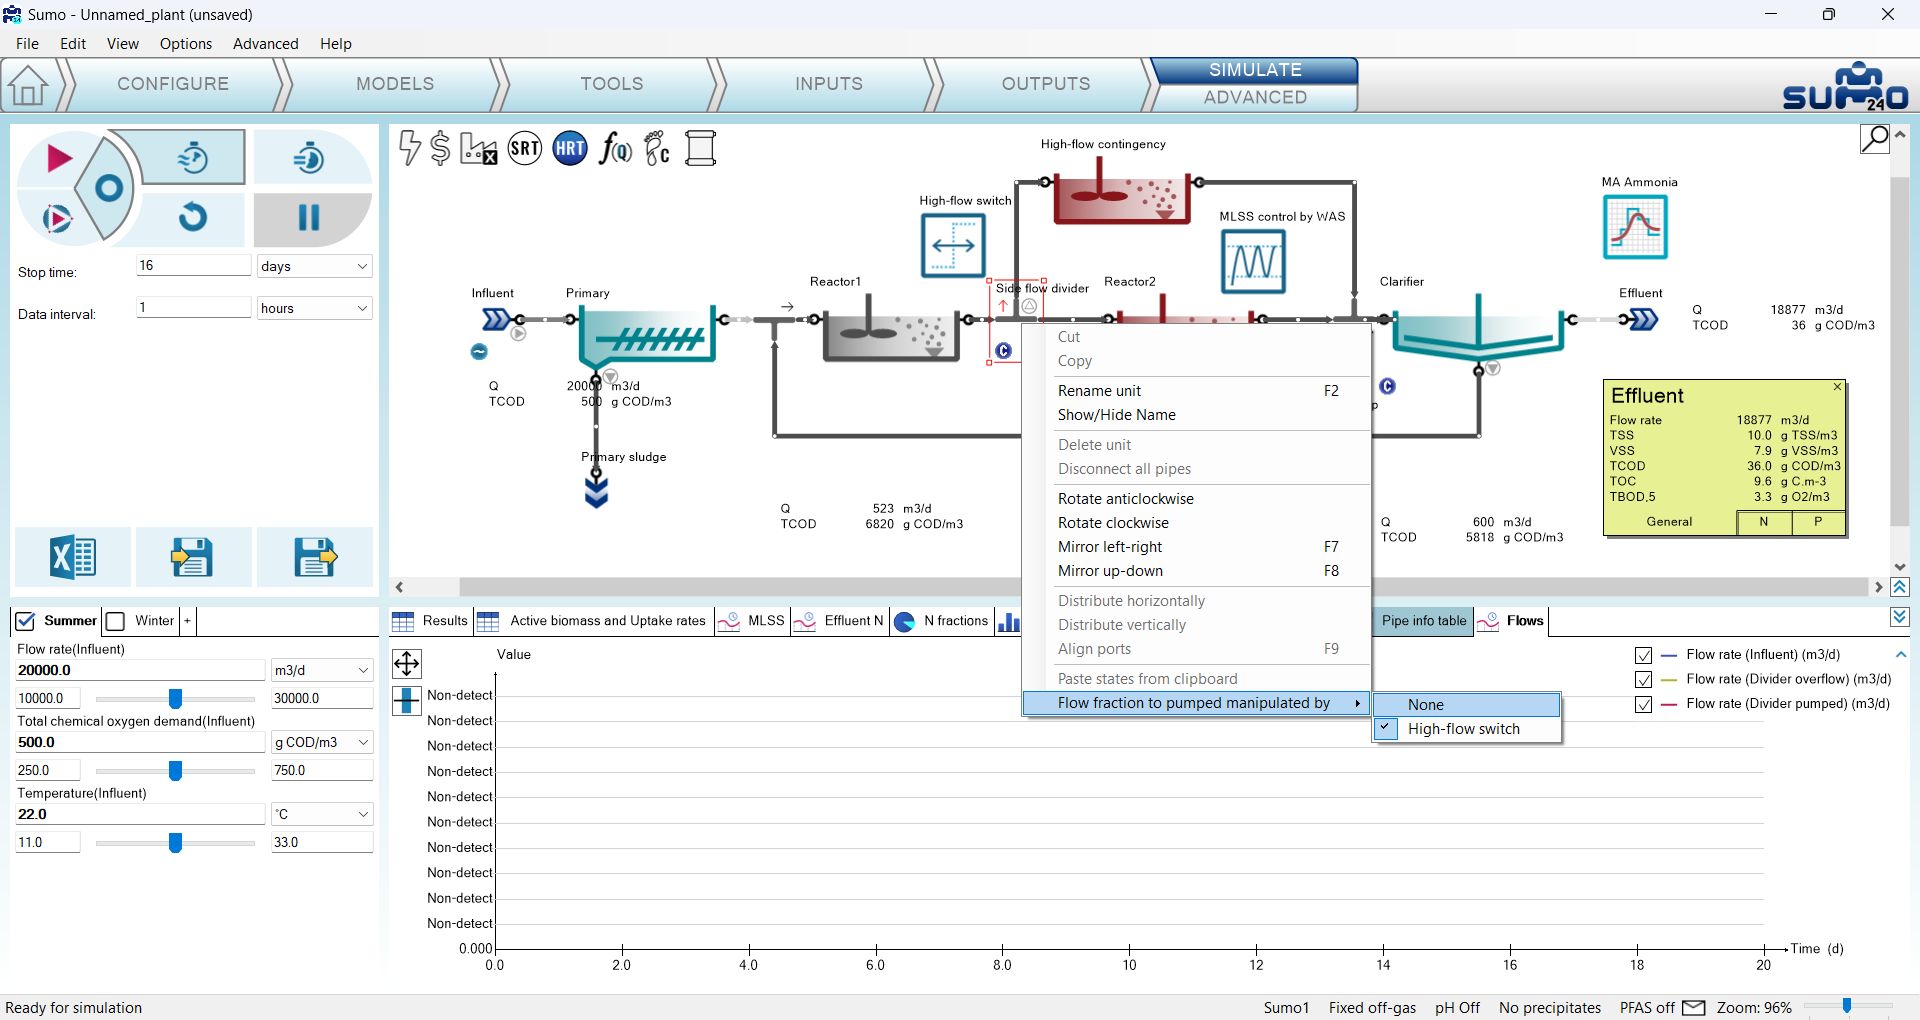Open the cost dollar sign tool
1920x1020 pixels.
pos(440,148)
